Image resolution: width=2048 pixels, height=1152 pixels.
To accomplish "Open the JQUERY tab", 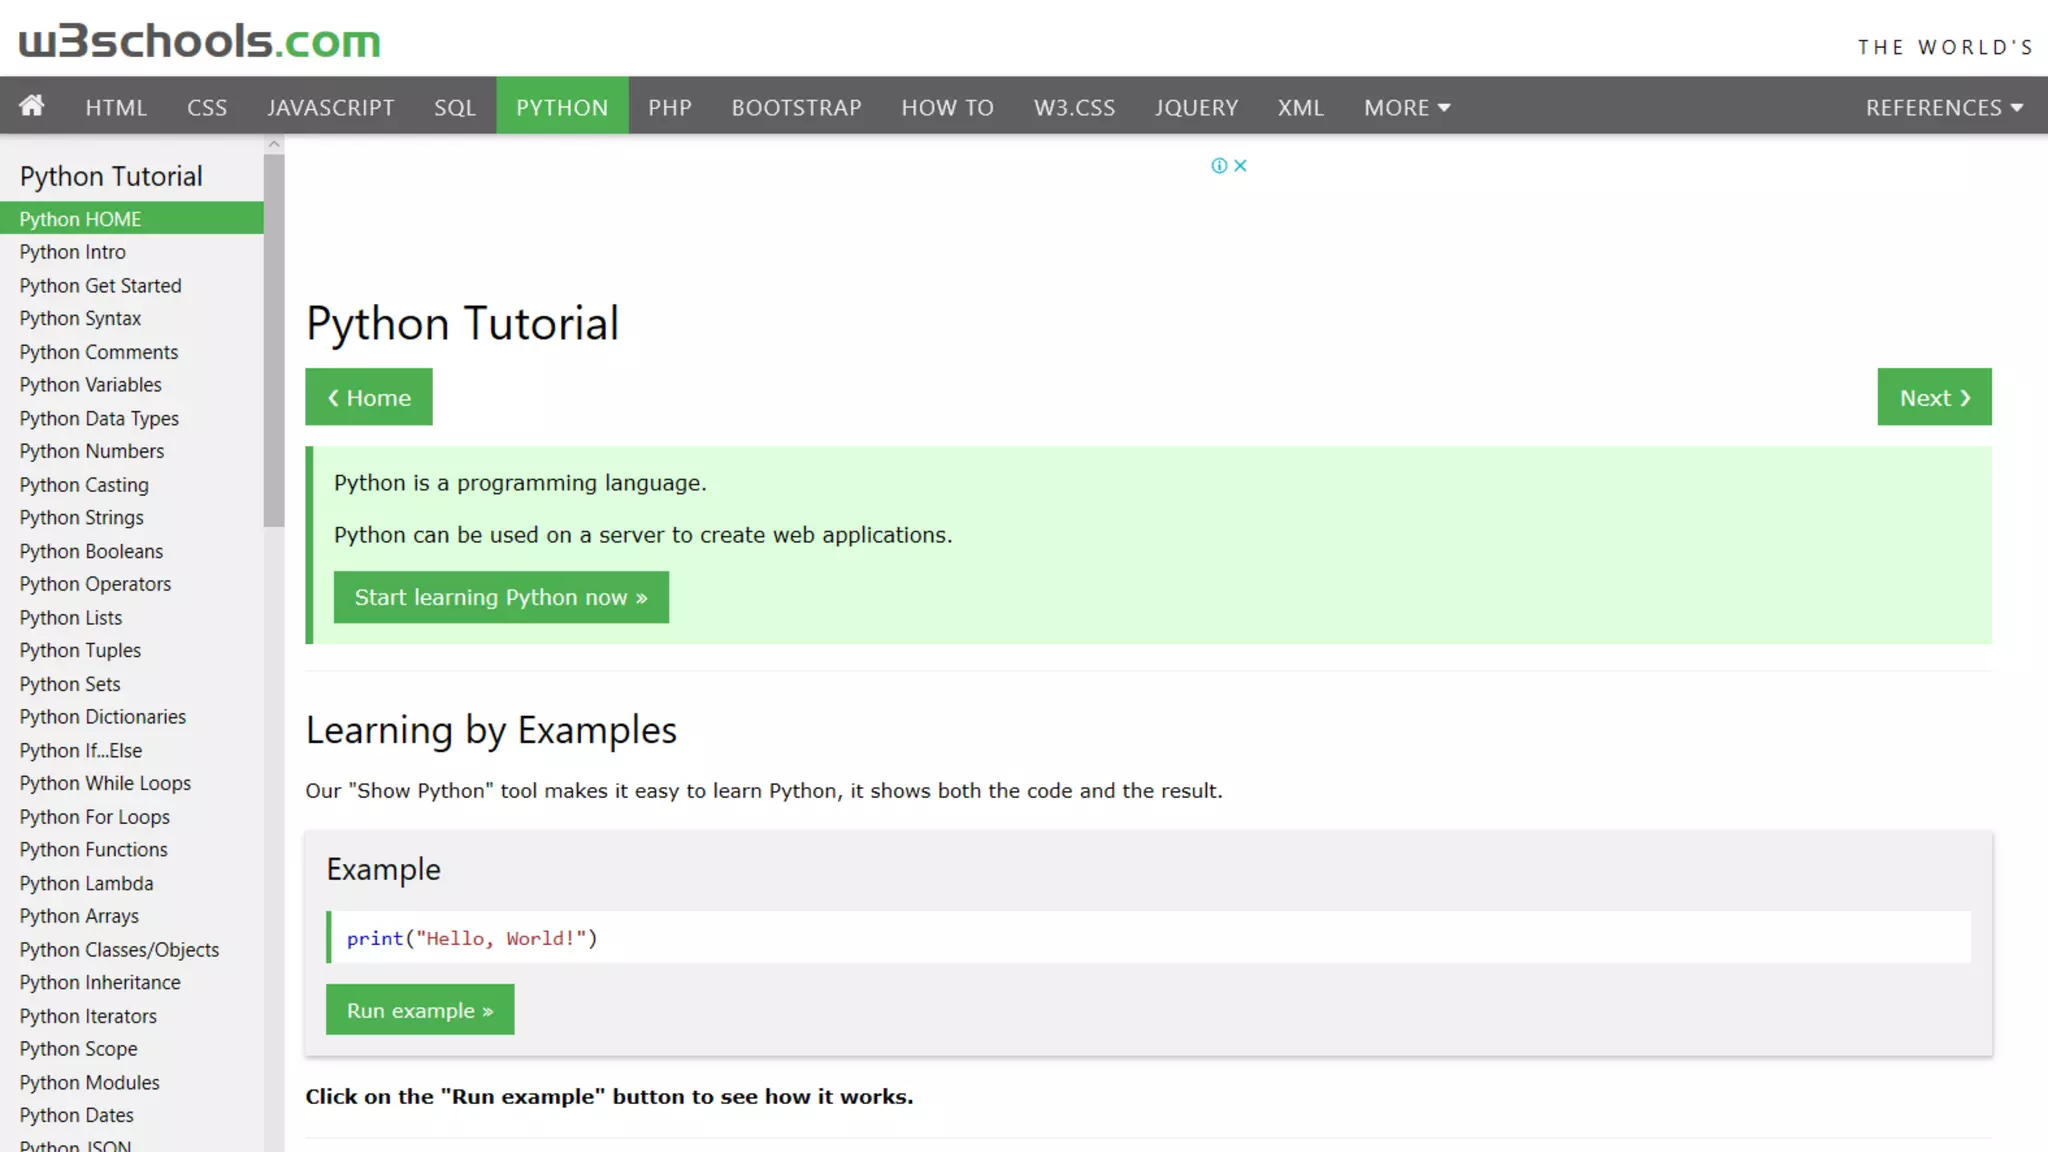I will pos(1196,107).
